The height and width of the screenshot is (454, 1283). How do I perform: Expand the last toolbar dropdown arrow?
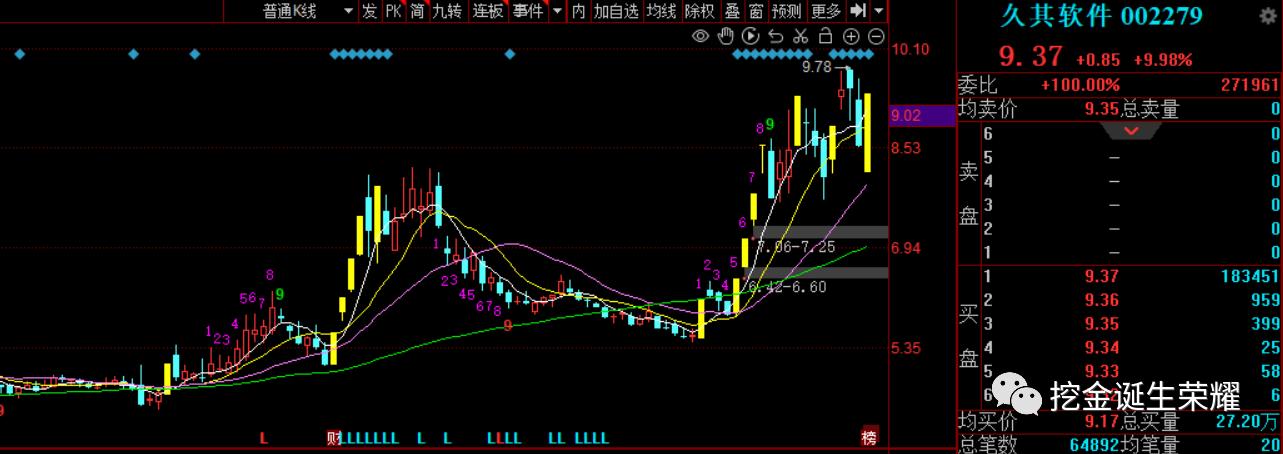pos(879,11)
